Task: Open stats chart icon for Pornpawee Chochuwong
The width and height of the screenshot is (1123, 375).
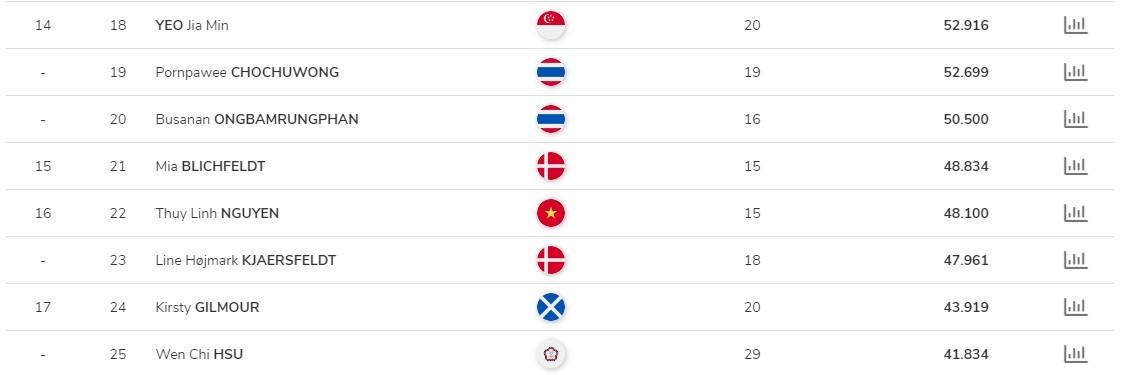Action: tap(1075, 72)
